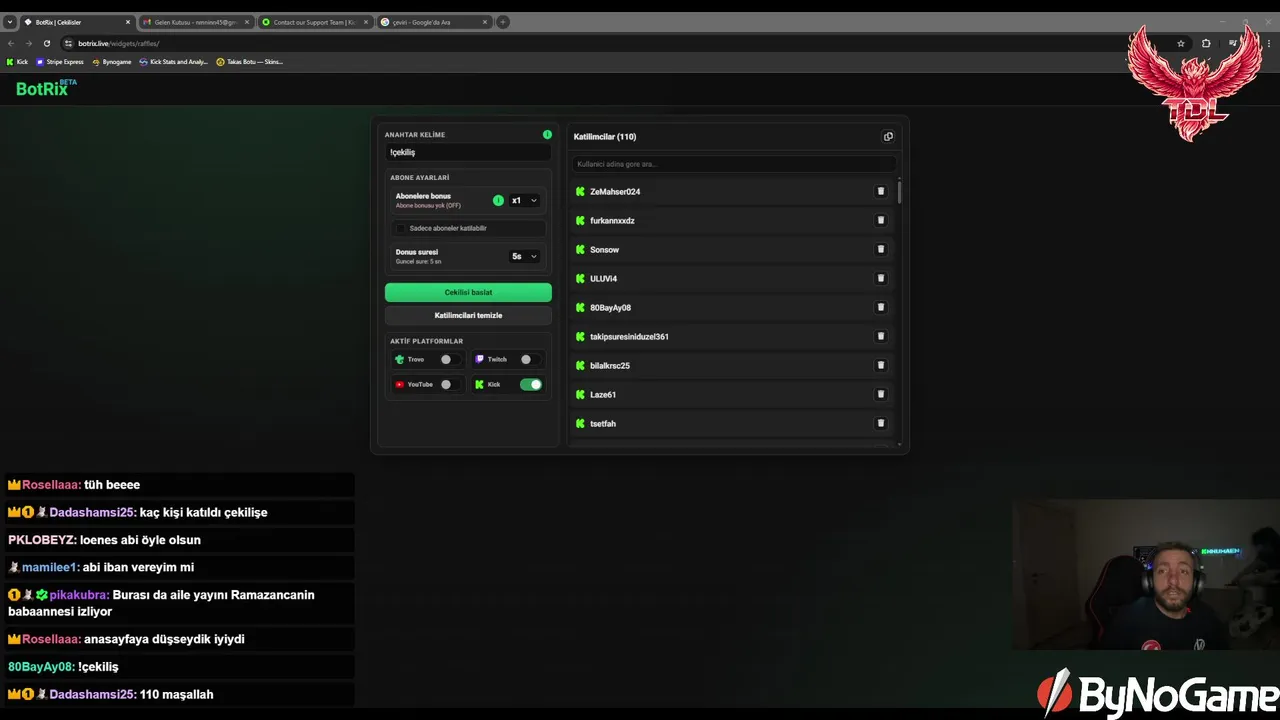The height and width of the screenshot is (720, 1280).
Task: Open the Bynogame bookmark
Action: pyautogui.click(x=112, y=62)
